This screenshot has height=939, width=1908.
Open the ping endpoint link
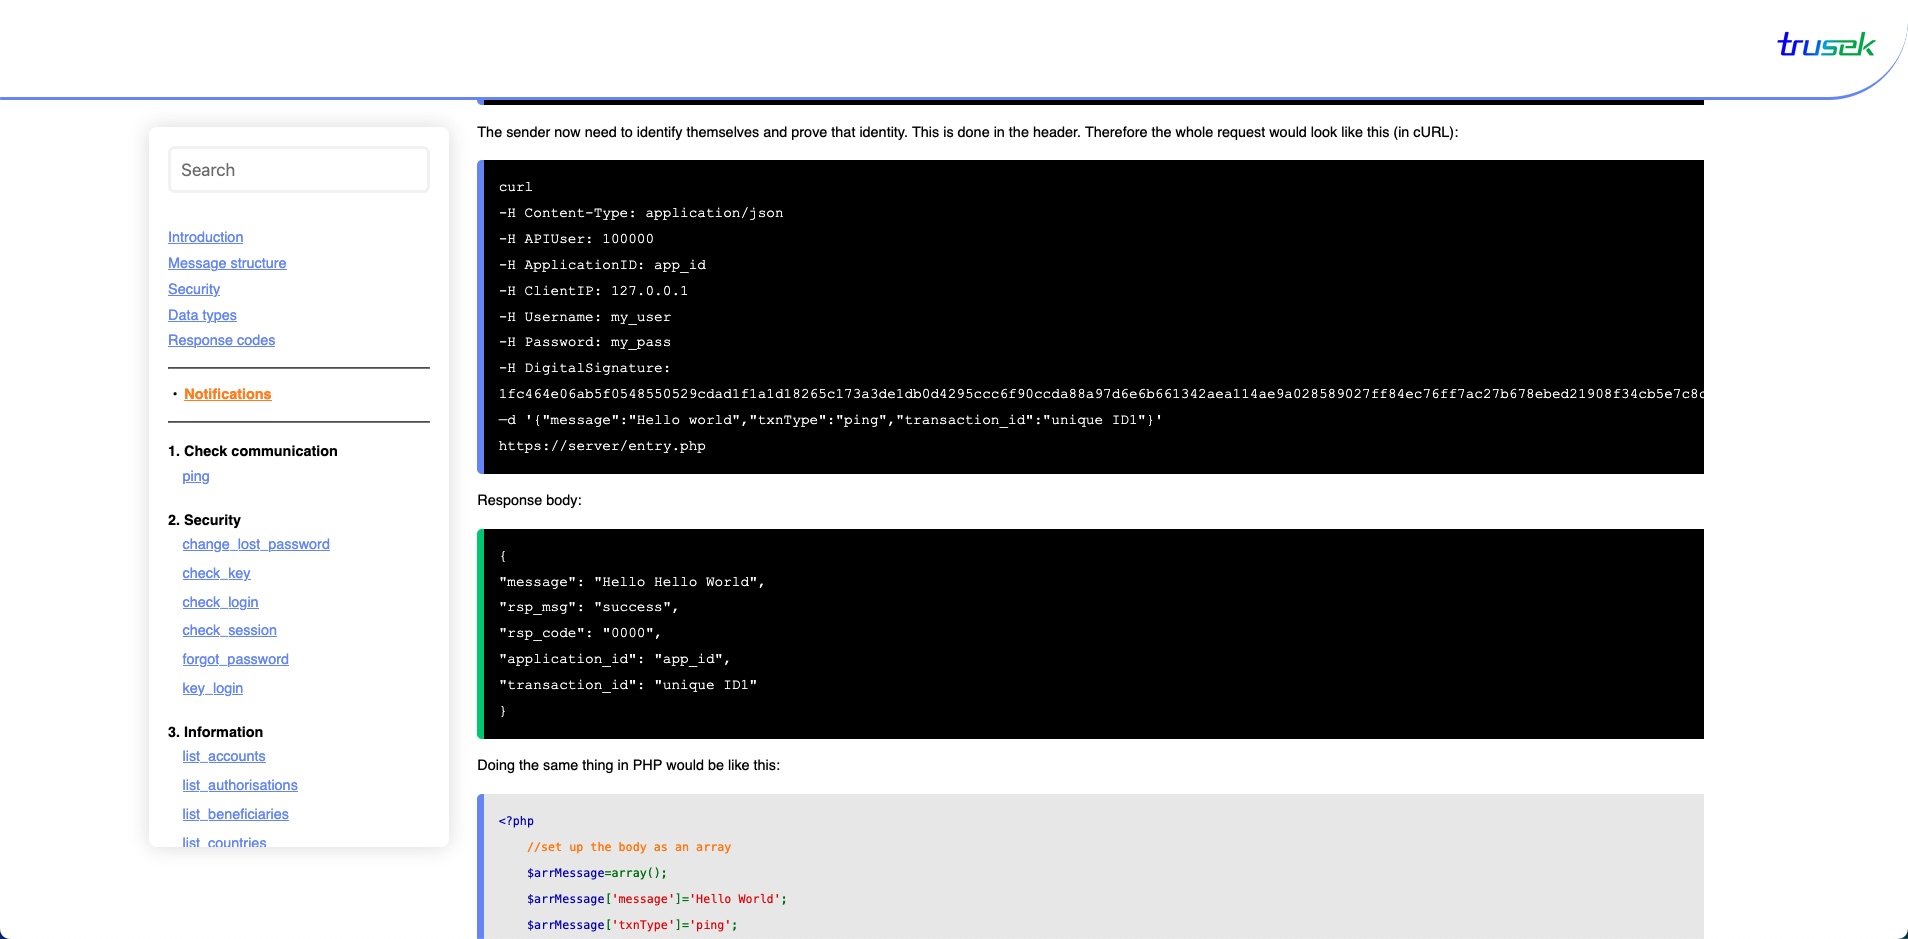[196, 476]
